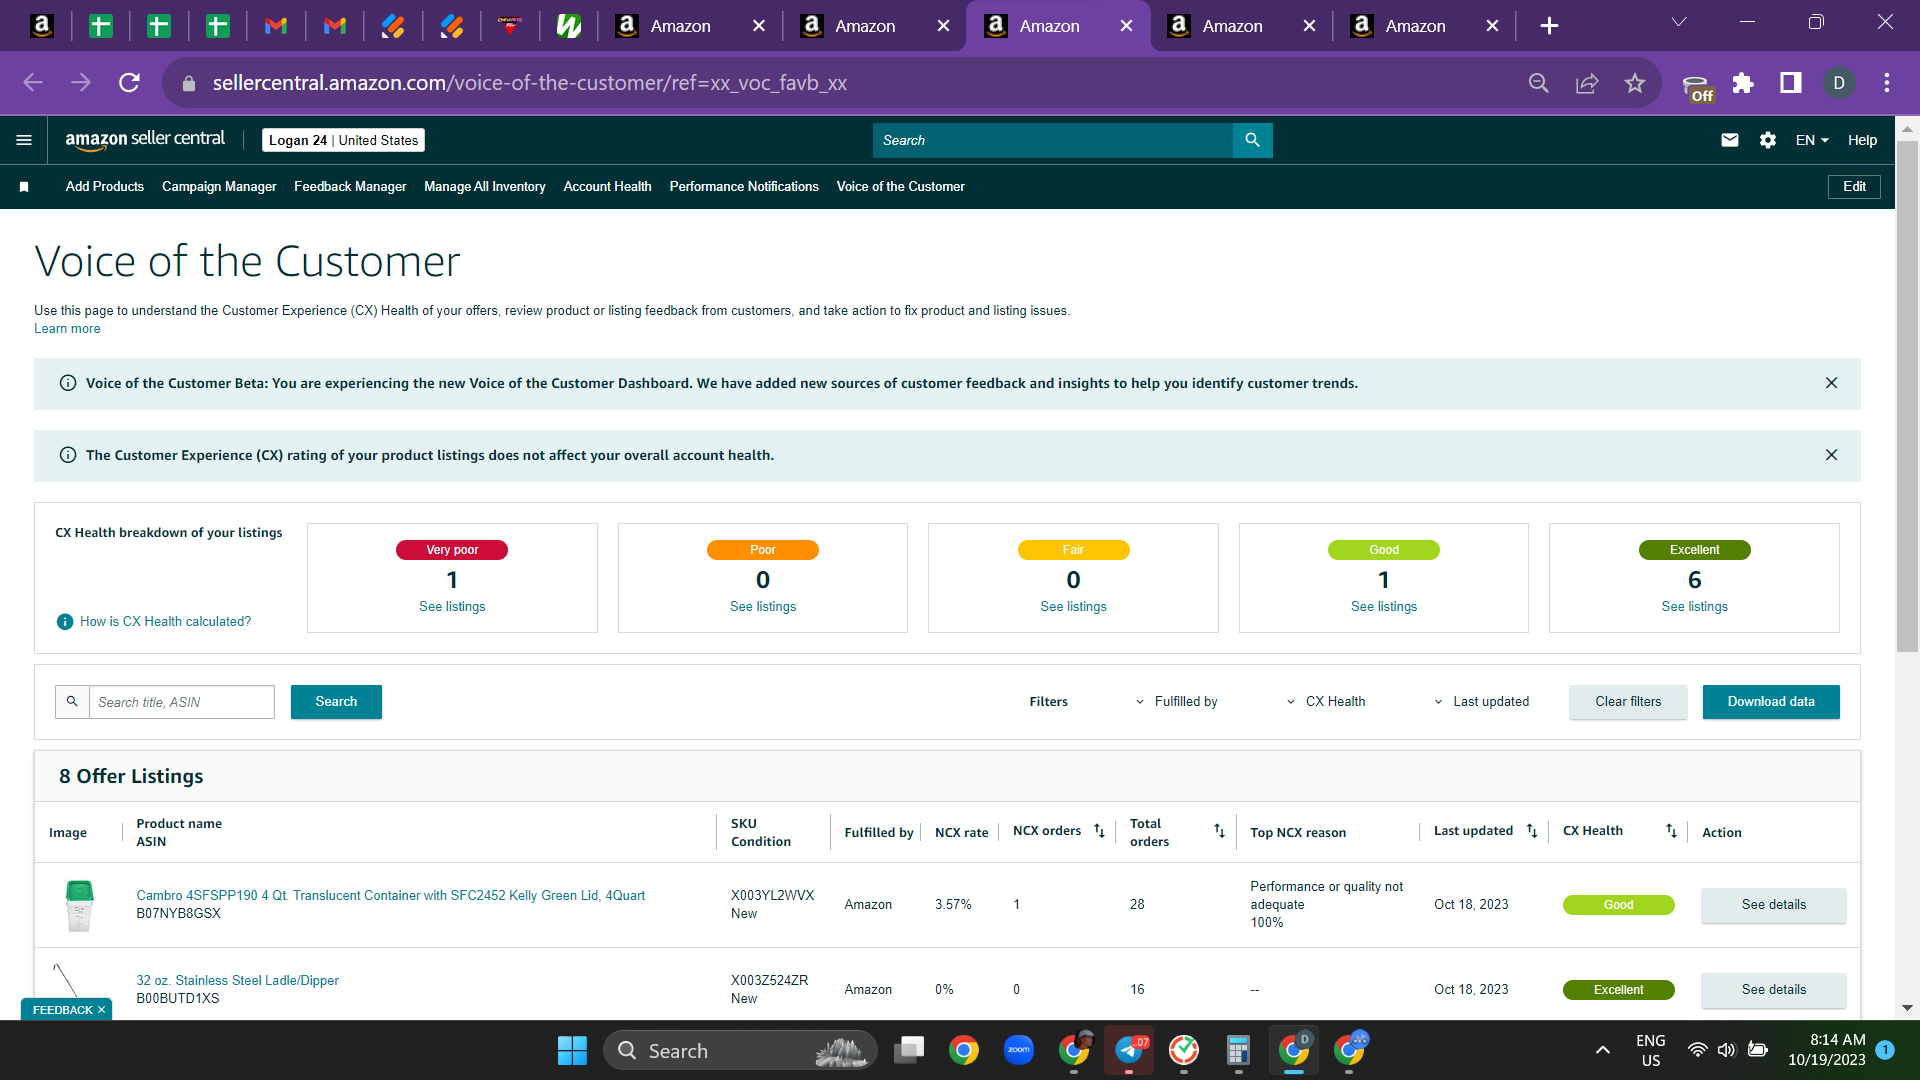Click the Amazon Seller Central logo
Viewport: 1920px width, 1080px height.
[145, 140]
